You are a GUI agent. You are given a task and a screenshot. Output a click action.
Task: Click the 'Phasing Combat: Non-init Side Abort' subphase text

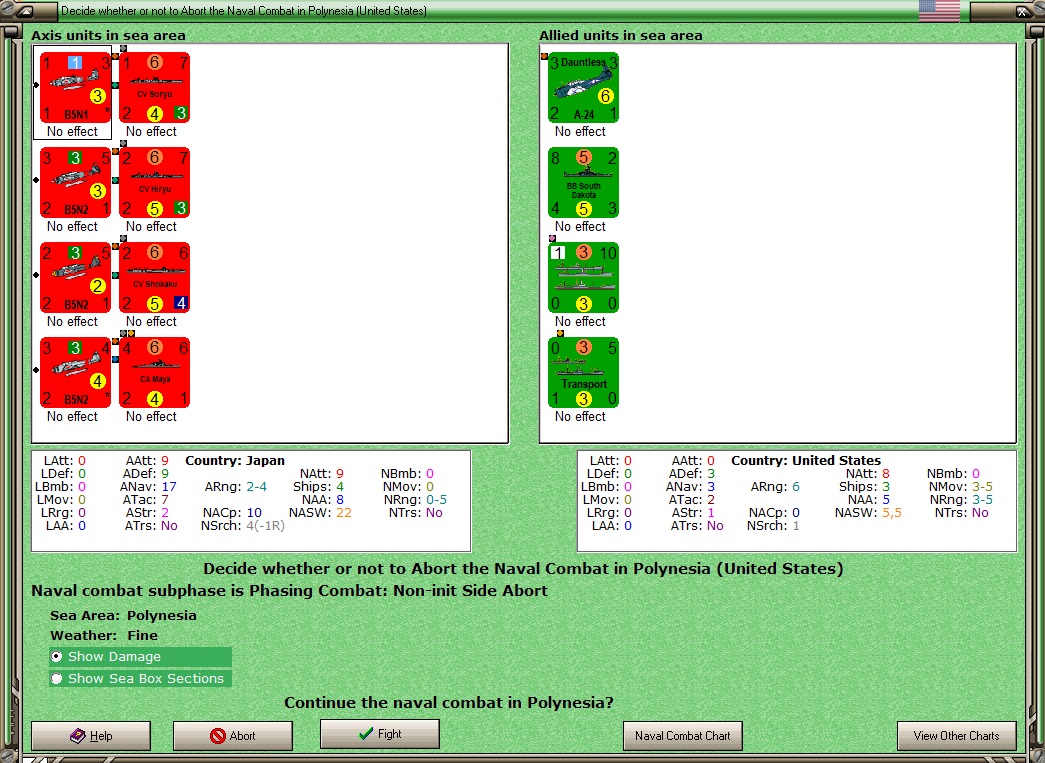(x=399, y=590)
